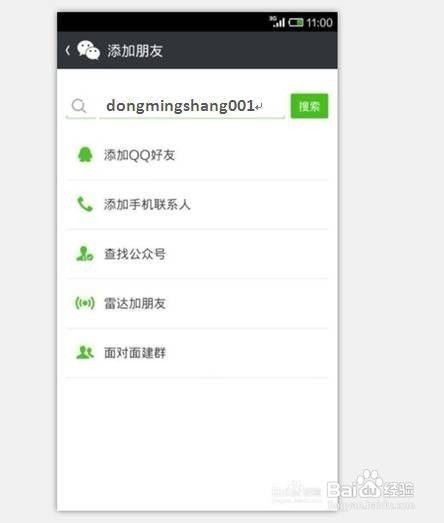Click the Baidu 经验 watermark logo

tap(370, 489)
